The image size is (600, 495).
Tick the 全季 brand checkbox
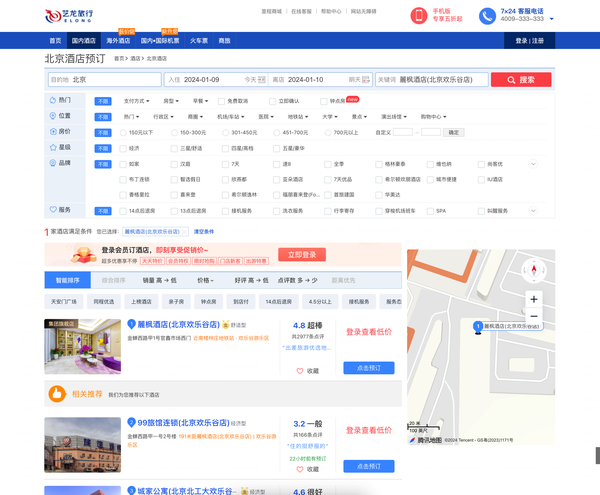tap(328, 164)
